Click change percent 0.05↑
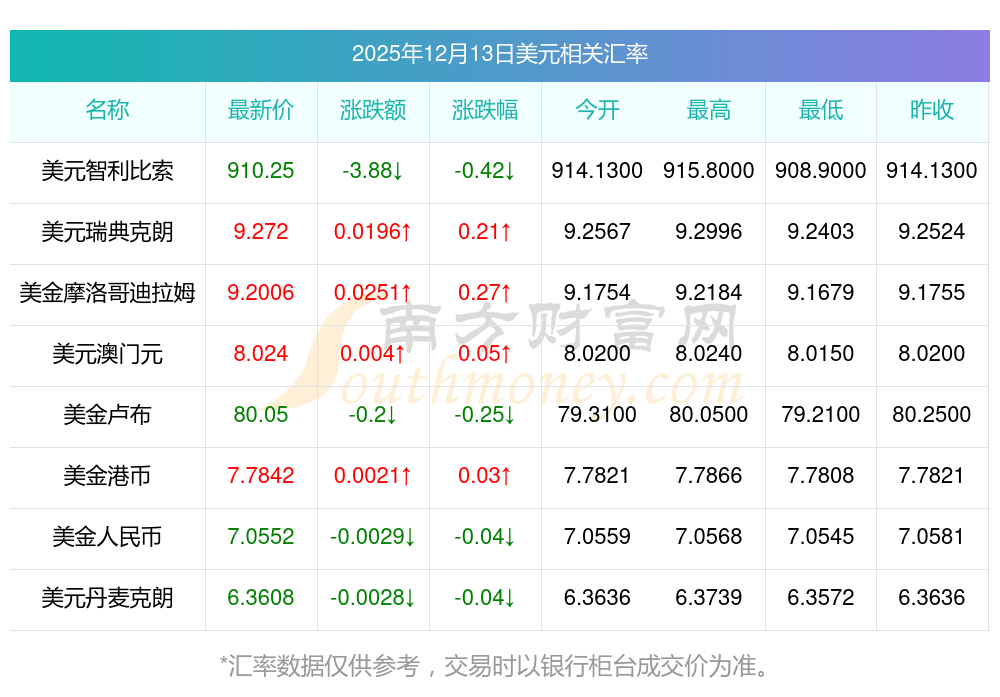Image resolution: width=1000 pixels, height=697 pixels. pyautogui.click(x=485, y=353)
